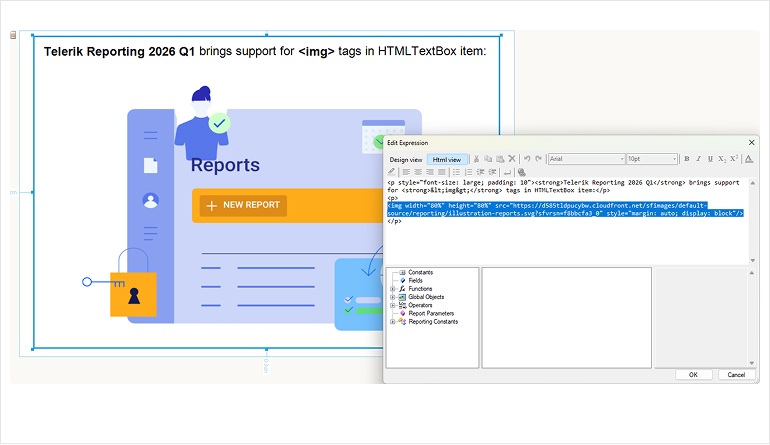Click the NEW REPORT button in illustration
Viewport: 770px width, 445px height.
pyautogui.click(x=244, y=205)
